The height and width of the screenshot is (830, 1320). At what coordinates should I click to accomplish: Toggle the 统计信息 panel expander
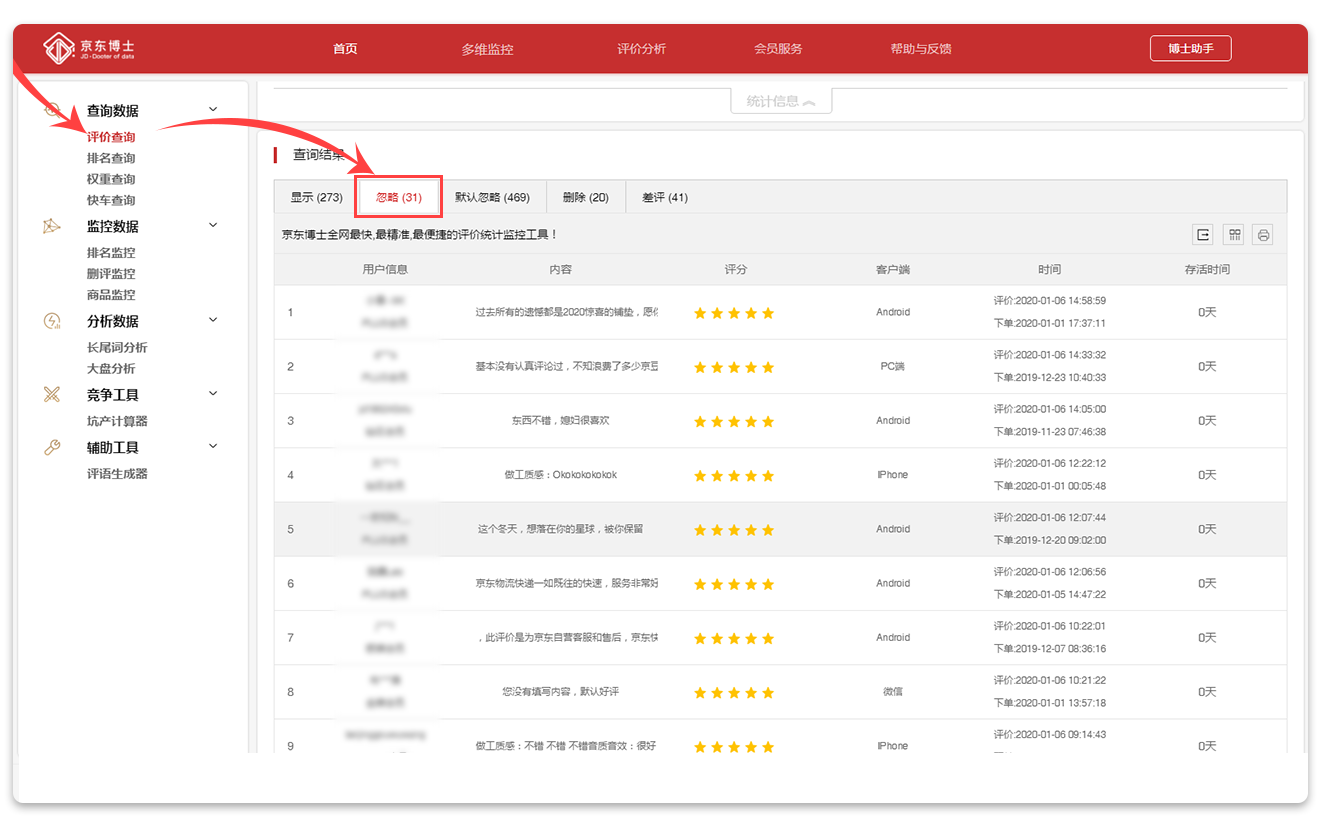[x=781, y=101]
